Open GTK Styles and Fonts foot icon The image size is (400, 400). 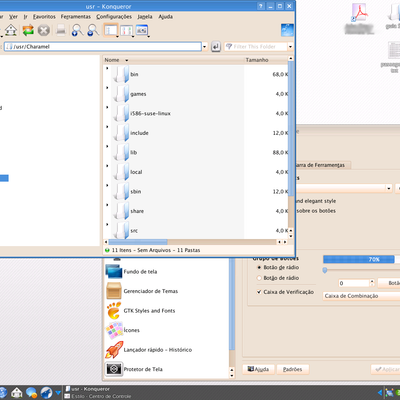point(114,311)
